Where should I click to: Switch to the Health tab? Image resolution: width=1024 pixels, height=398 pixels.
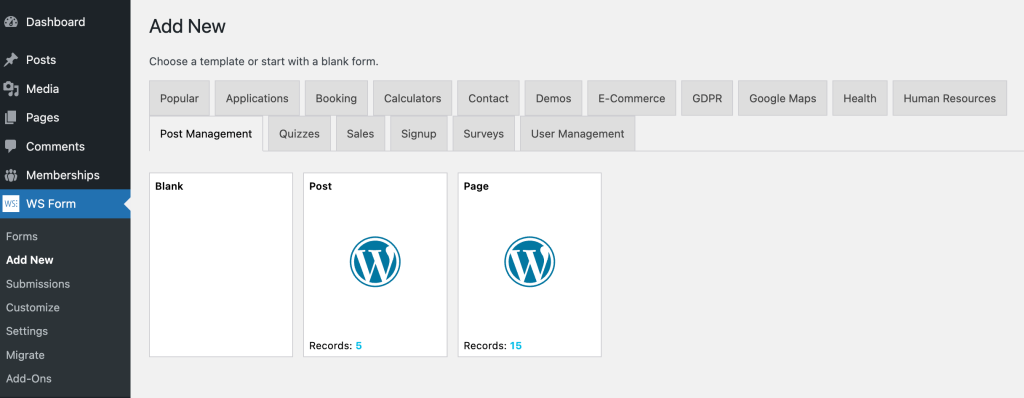859,98
